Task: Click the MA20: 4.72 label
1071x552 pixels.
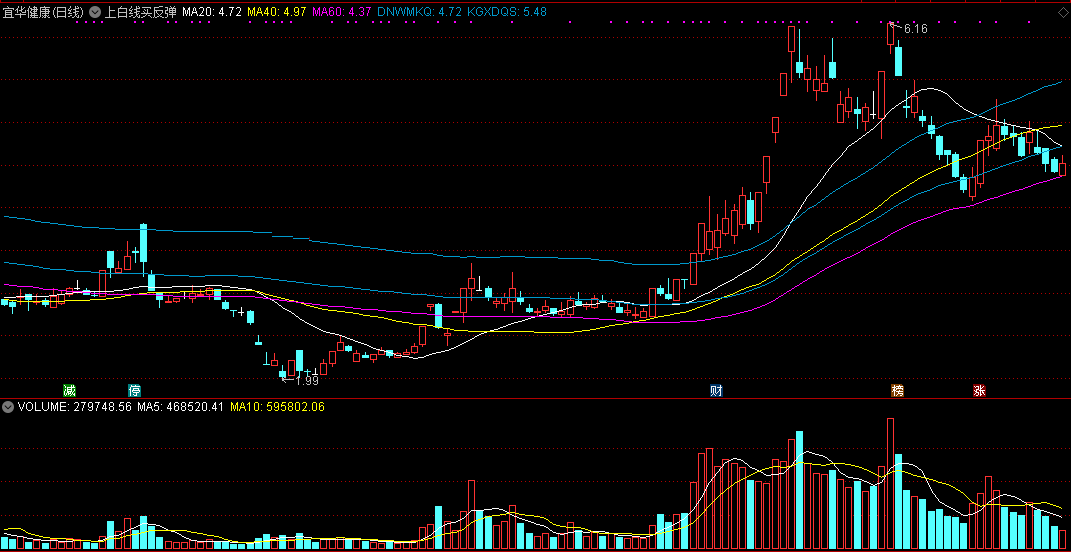Action: tap(212, 12)
